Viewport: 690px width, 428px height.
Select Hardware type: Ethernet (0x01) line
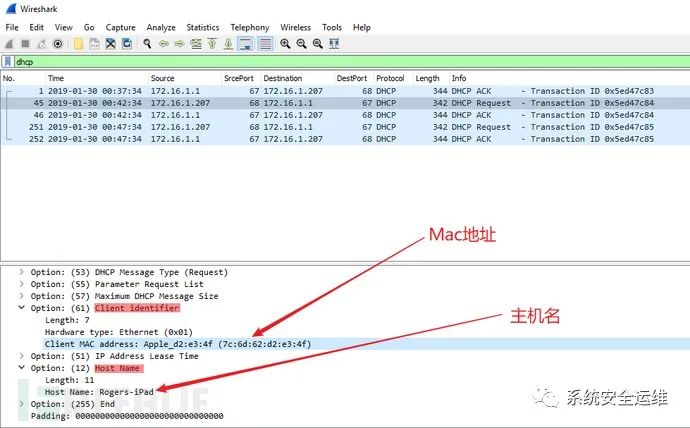[x=119, y=332]
